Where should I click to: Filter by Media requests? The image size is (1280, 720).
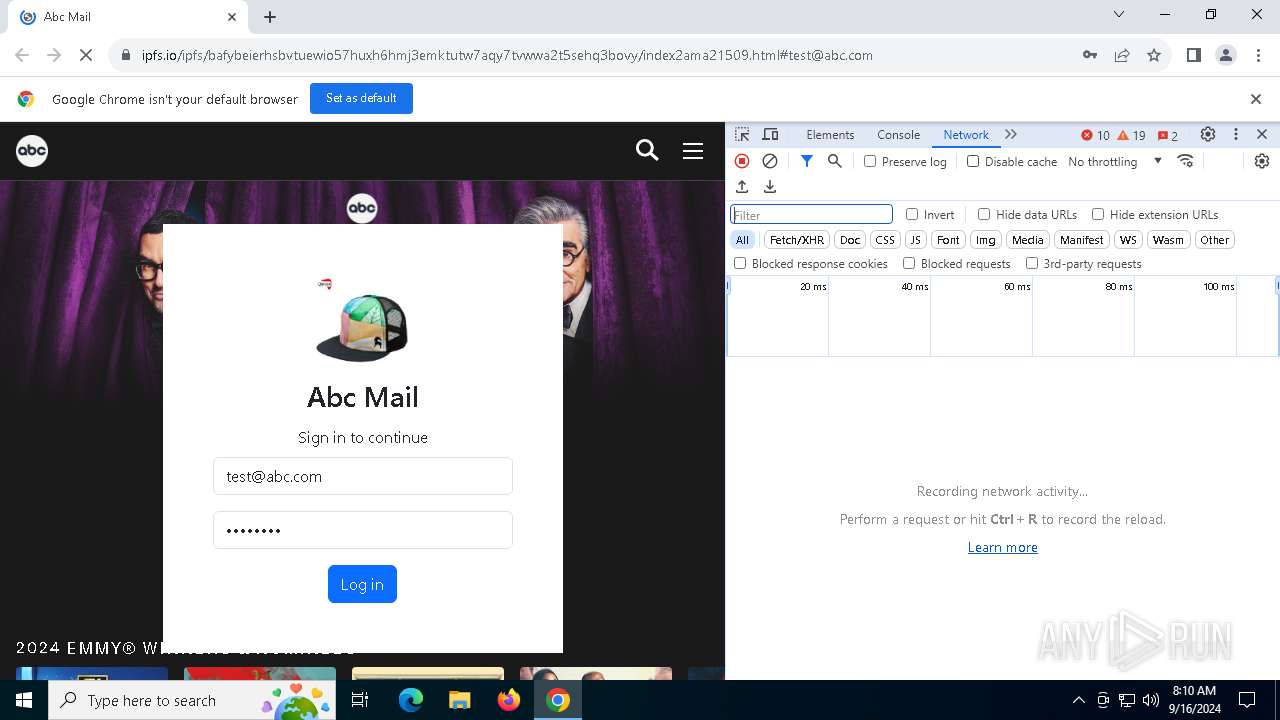[1027, 240]
